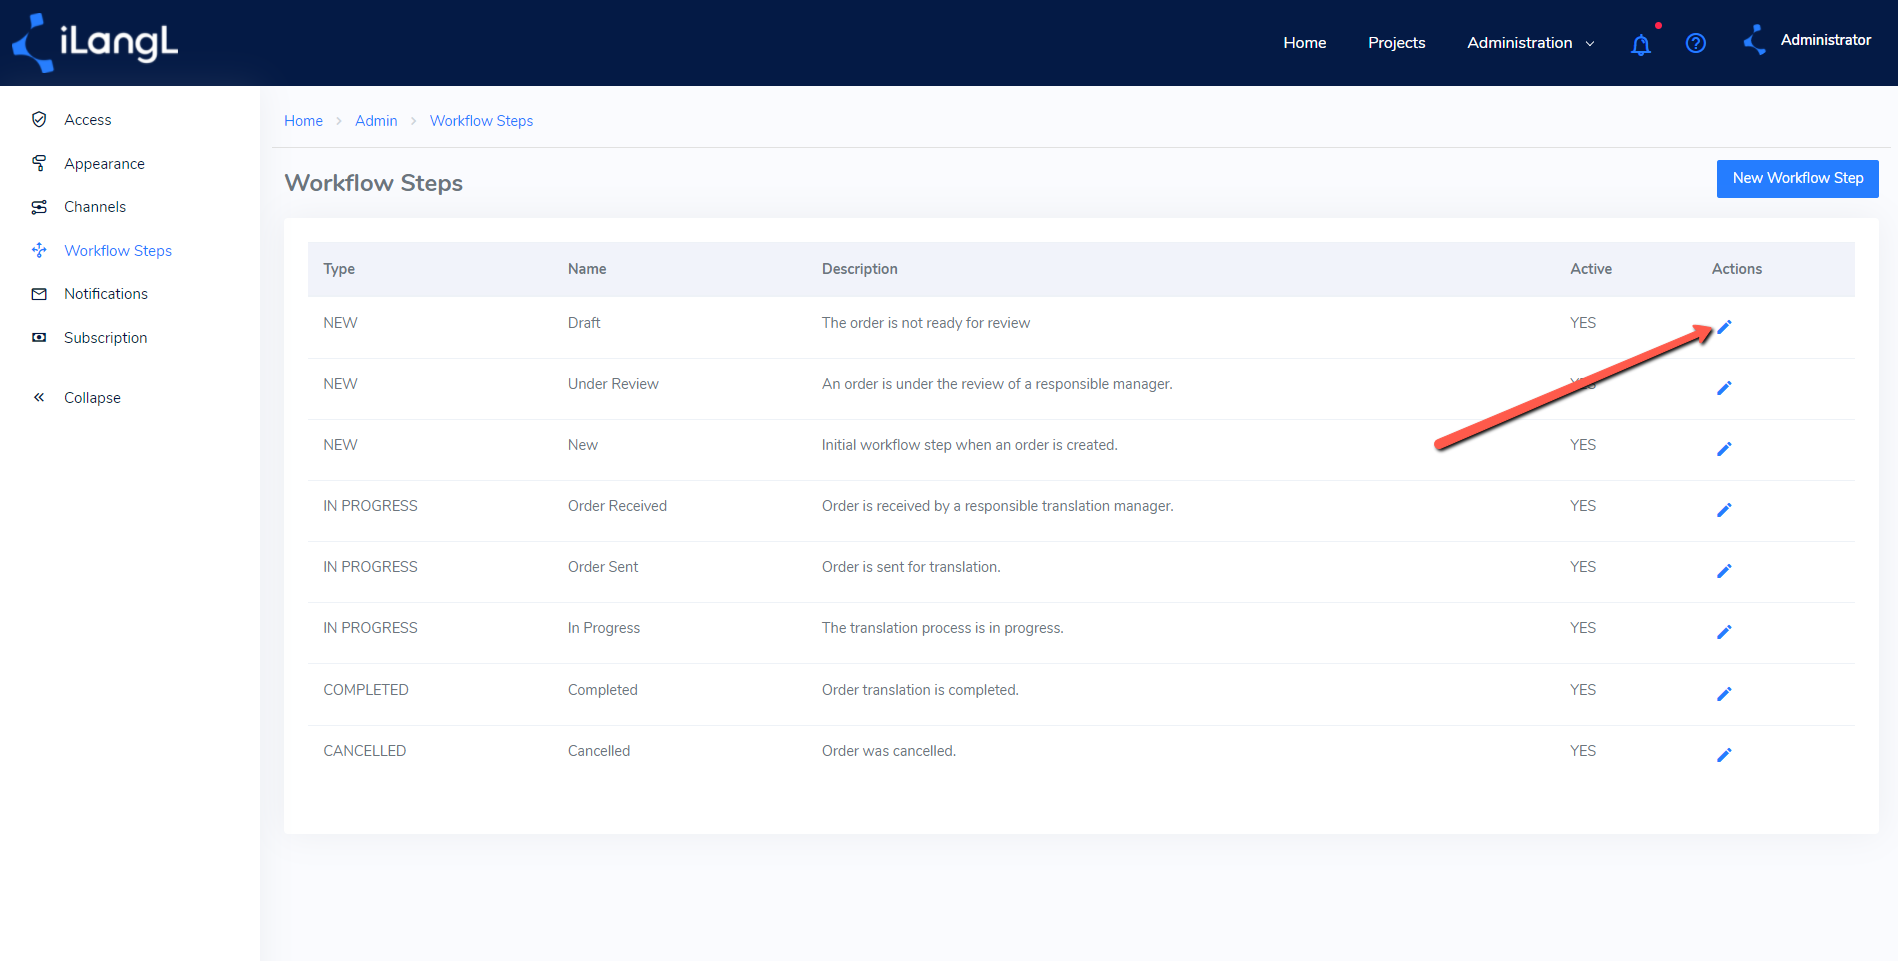Click description 'The translation process is in progress.'
Image resolution: width=1898 pixels, height=961 pixels.
click(x=943, y=628)
